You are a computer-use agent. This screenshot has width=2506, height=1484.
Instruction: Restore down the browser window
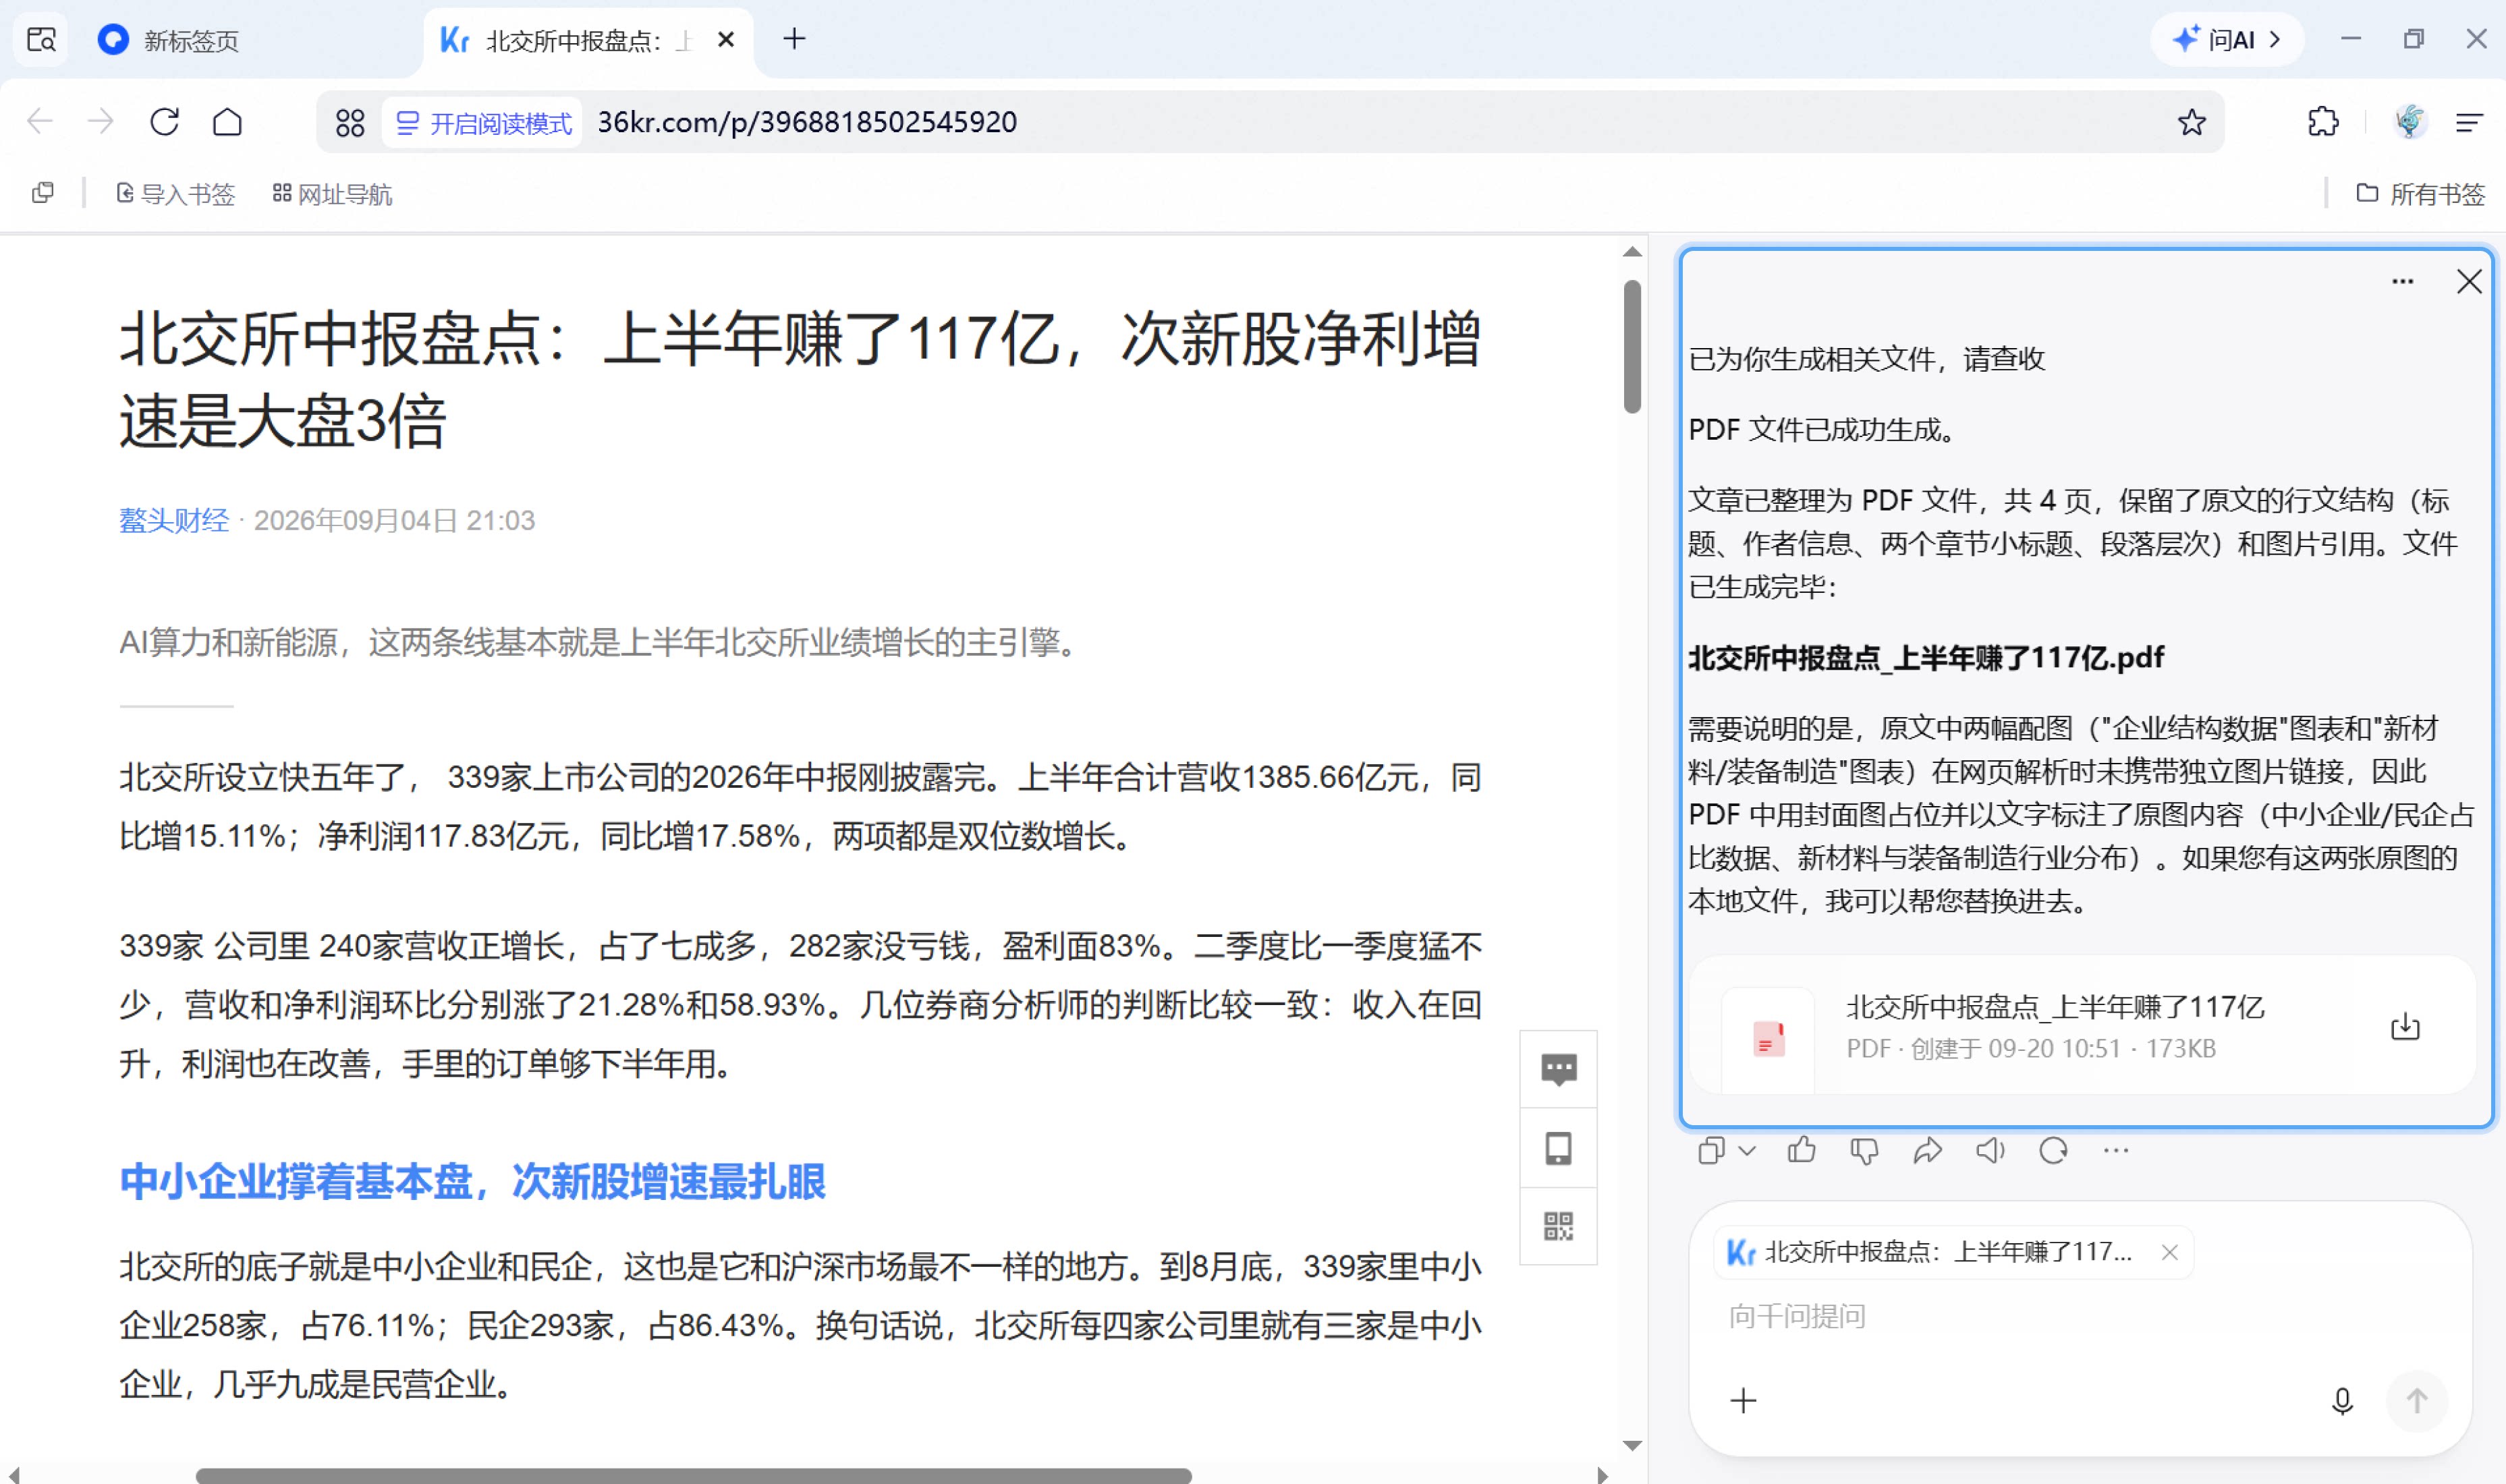coord(2414,39)
